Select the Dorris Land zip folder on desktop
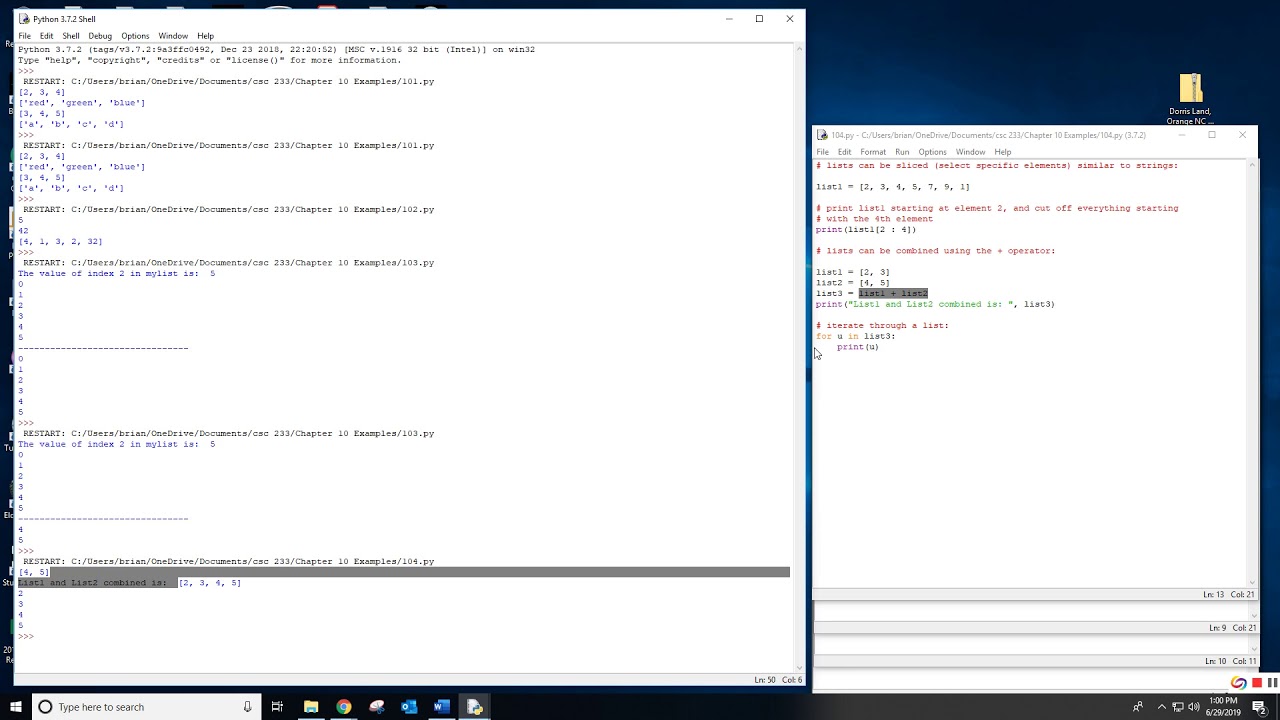Viewport: 1280px width, 720px height. [x=1190, y=99]
